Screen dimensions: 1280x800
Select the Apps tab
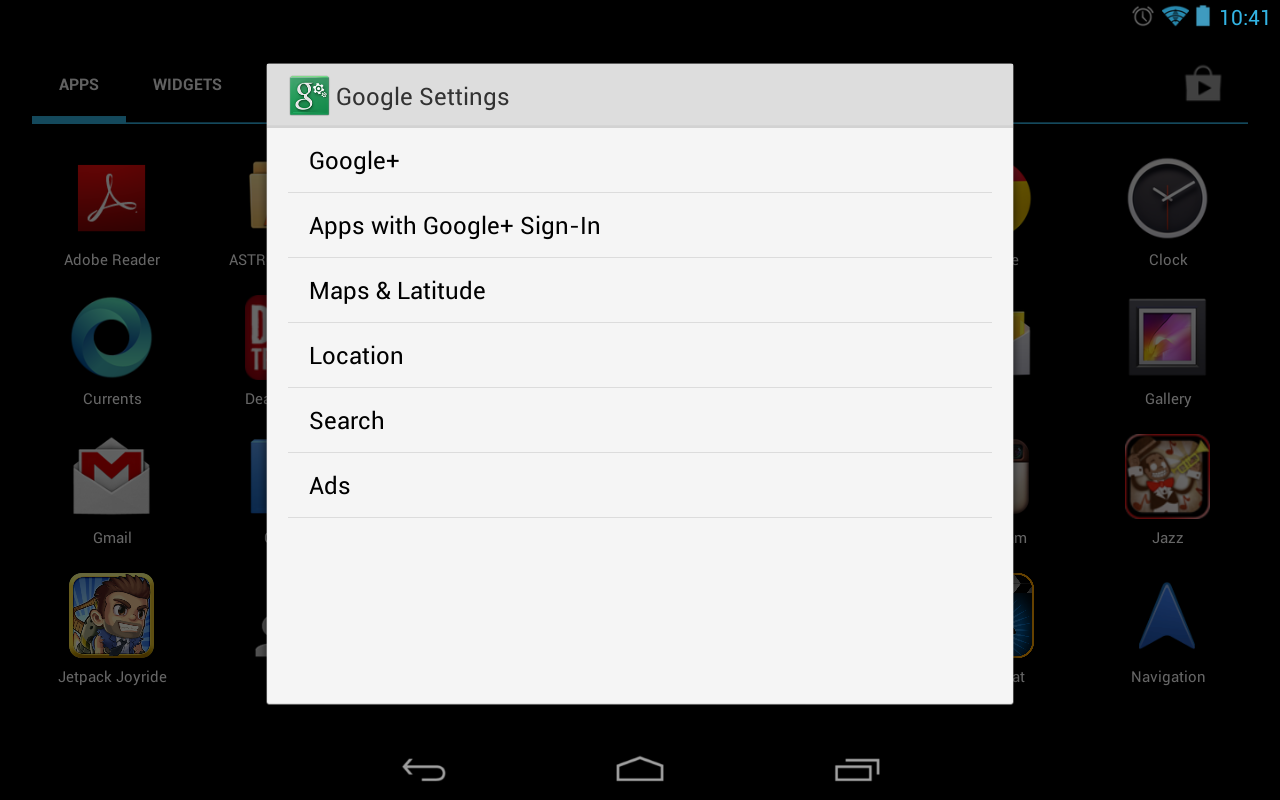pyautogui.click(x=79, y=85)
